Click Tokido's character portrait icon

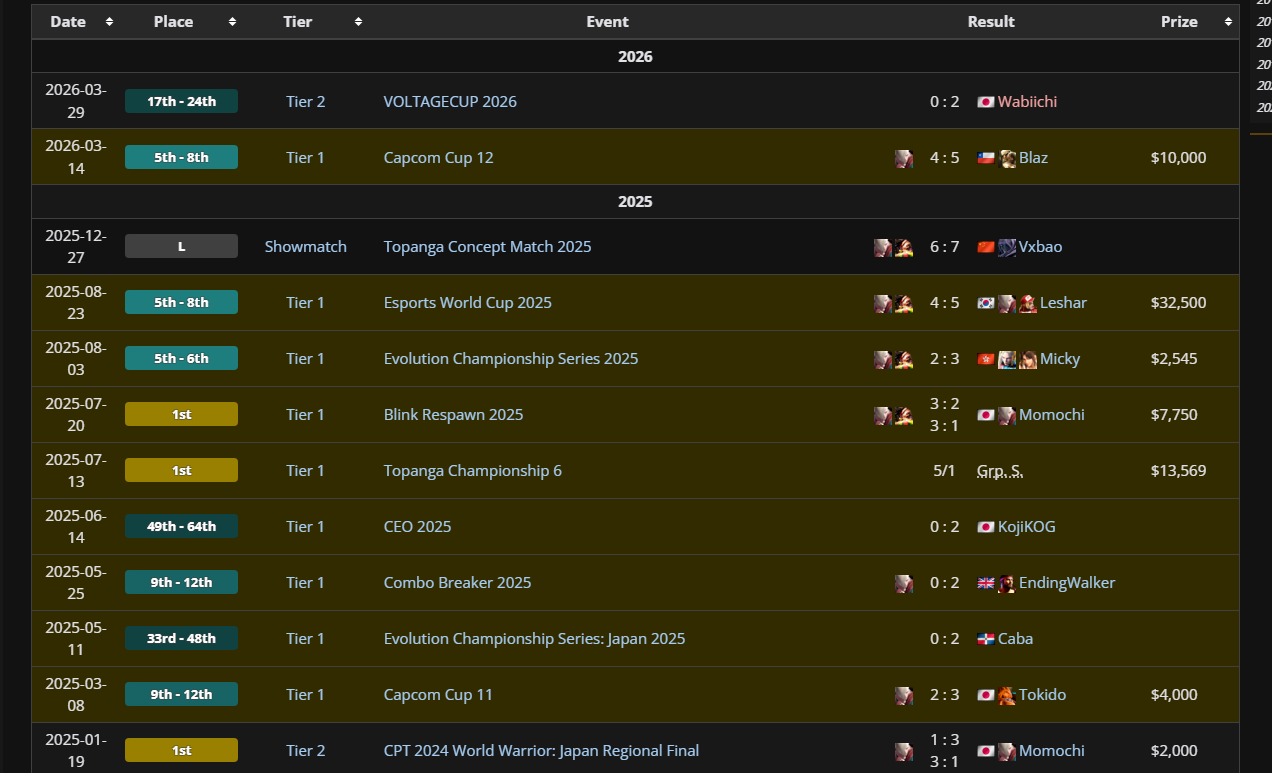[x=1007, y=695]
